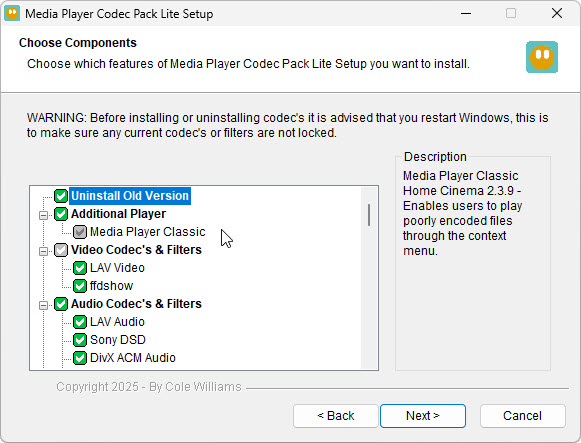Minimize the setup window
The height and width of the screenshot is (443, 581).
click(466, 13)
